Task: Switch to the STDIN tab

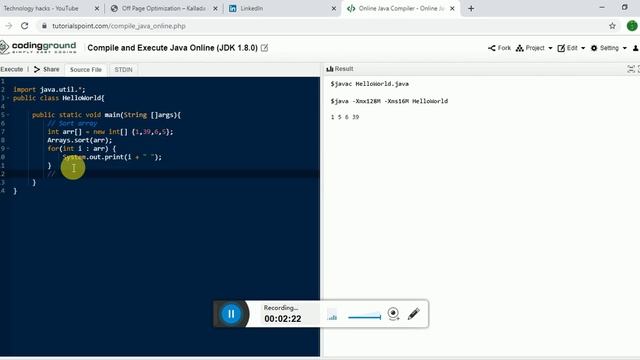Action: (x=123, y=69)
